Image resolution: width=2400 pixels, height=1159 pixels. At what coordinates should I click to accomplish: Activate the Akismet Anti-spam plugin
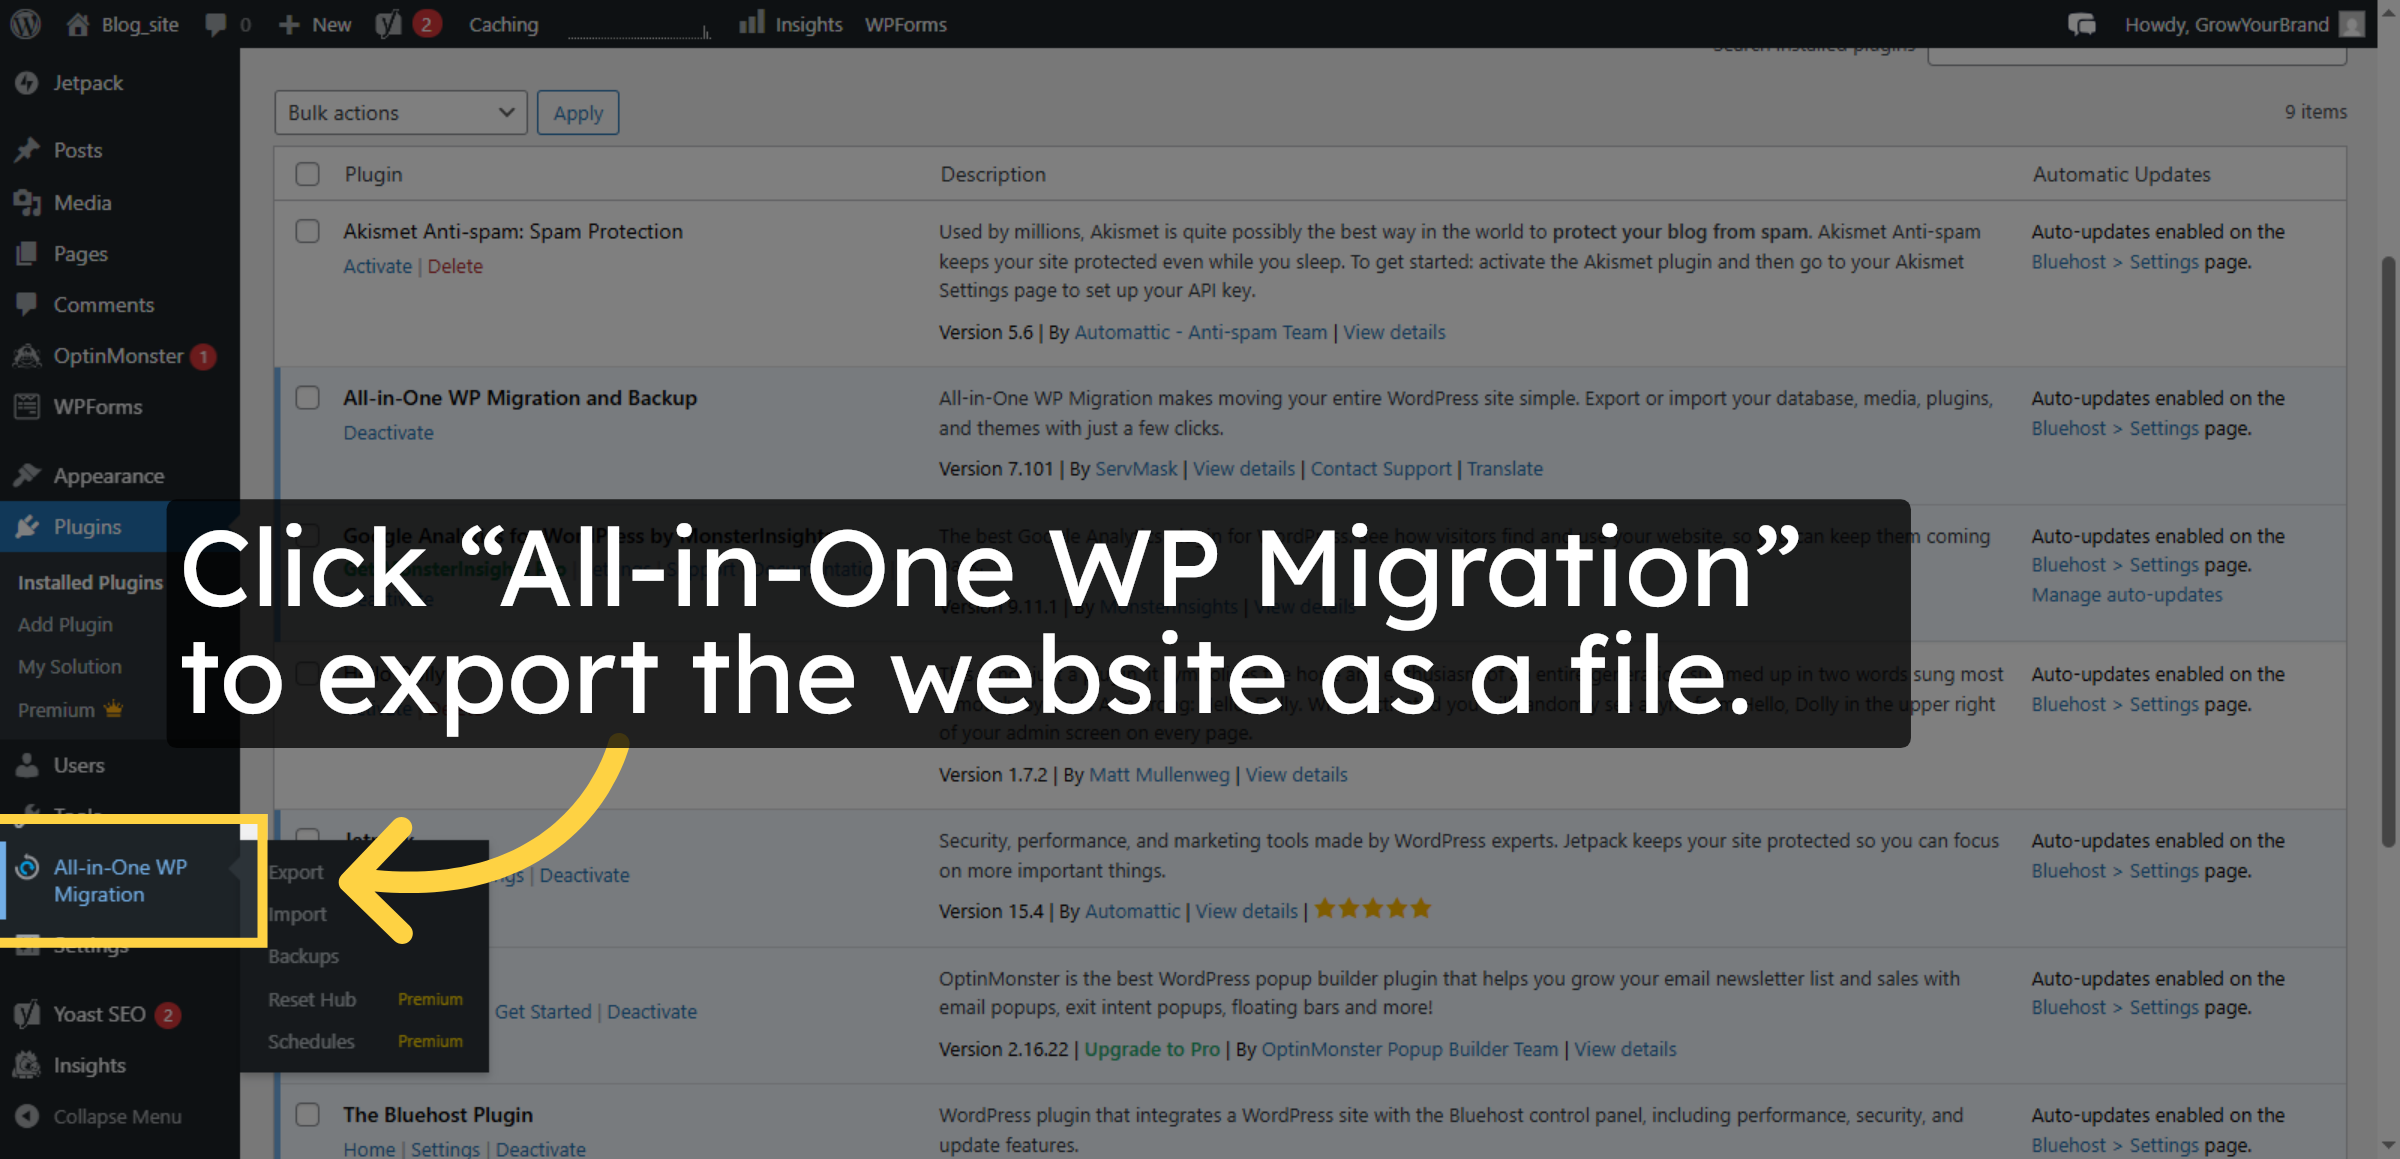click(377, 265)
